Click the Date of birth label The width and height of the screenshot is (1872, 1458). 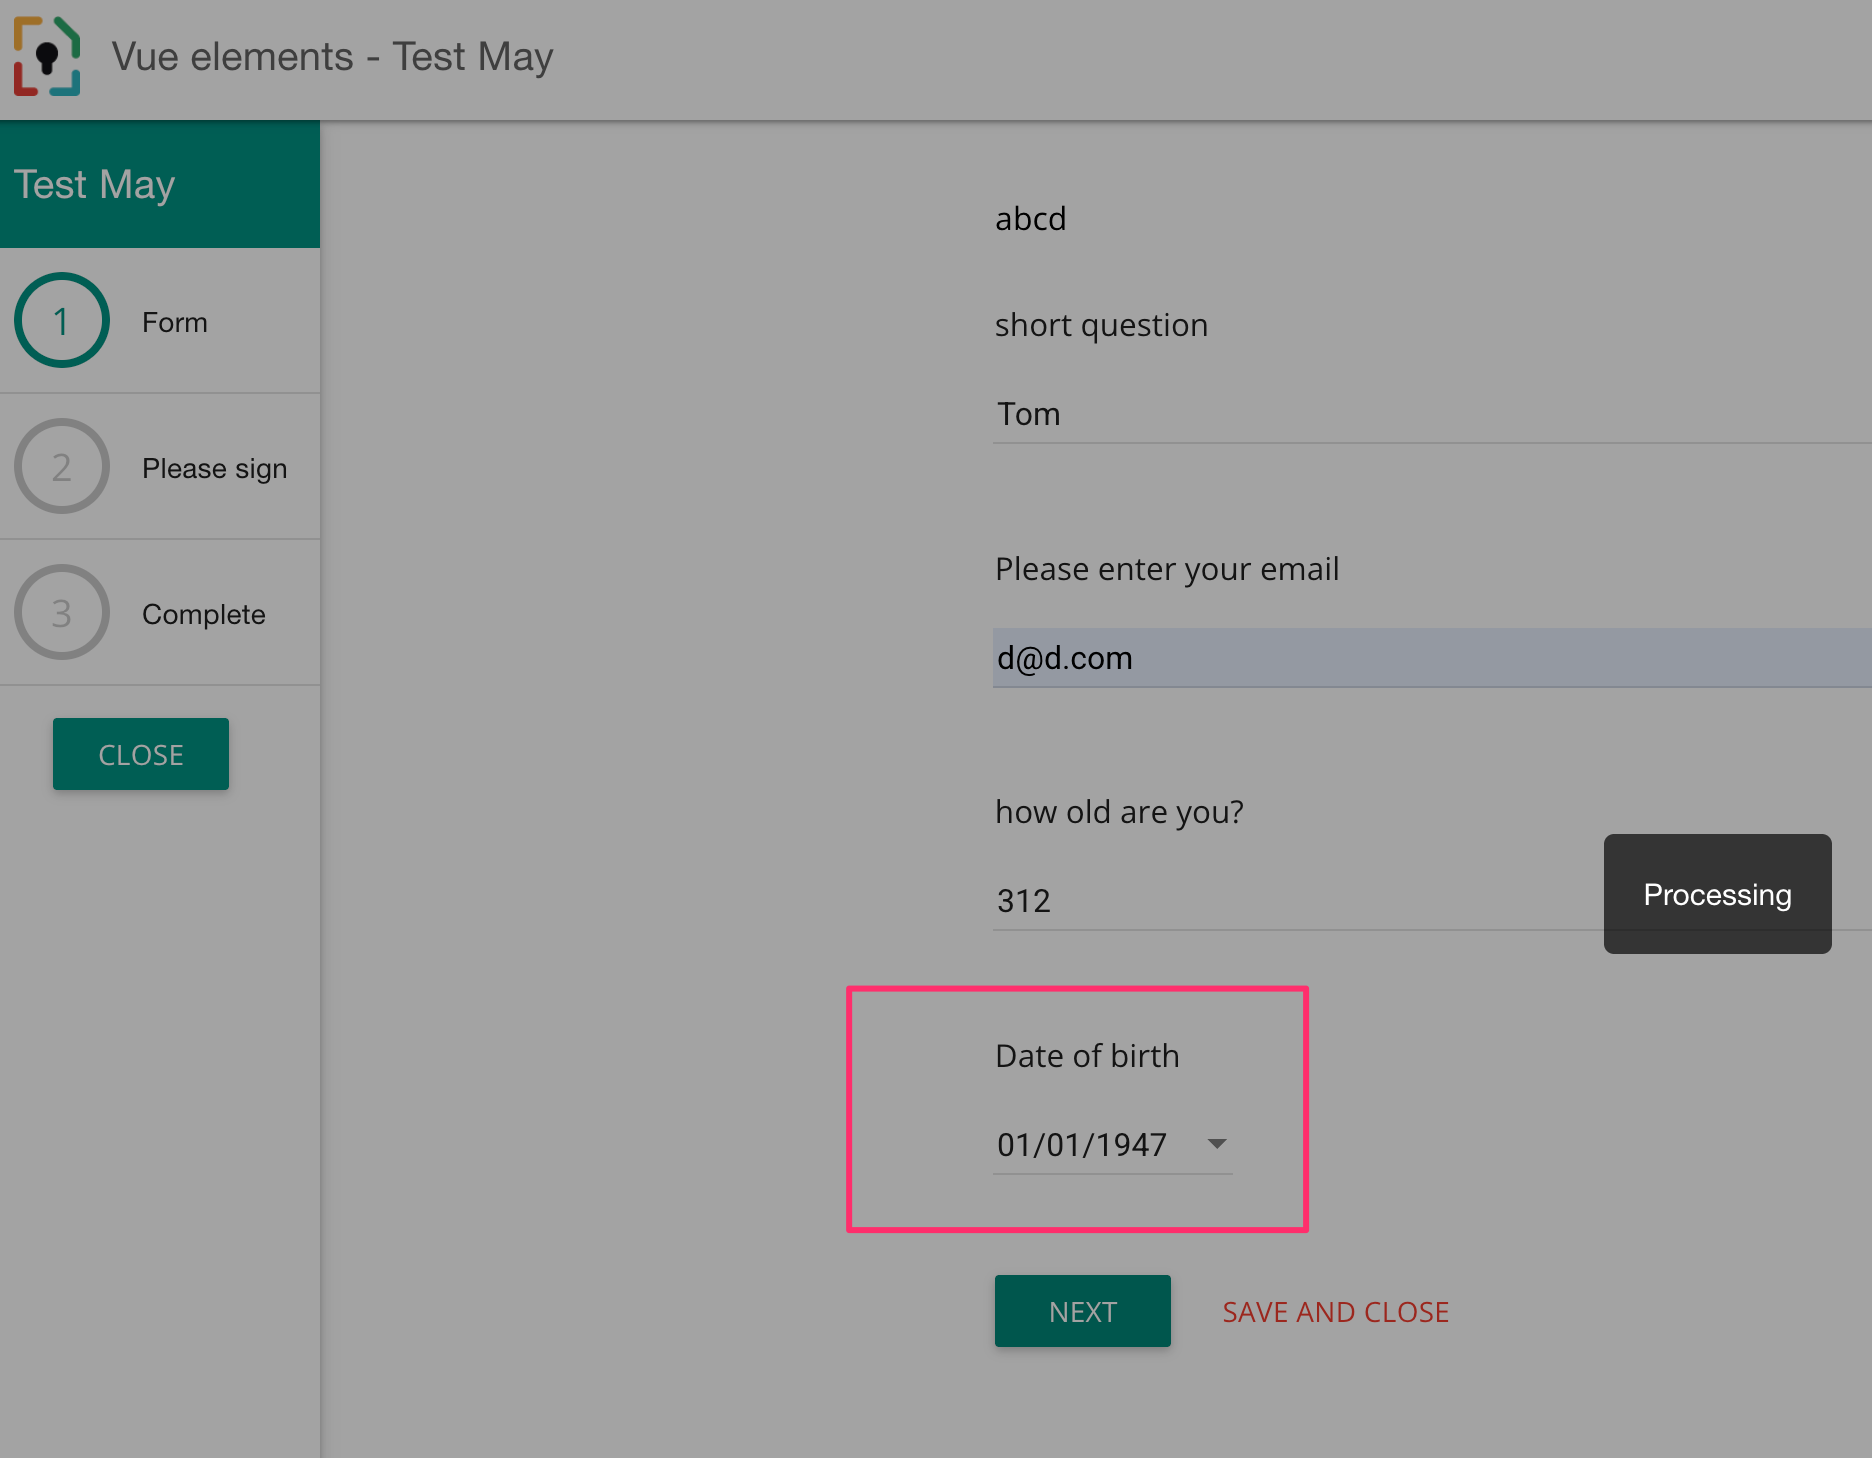tap(1087, 1056)
